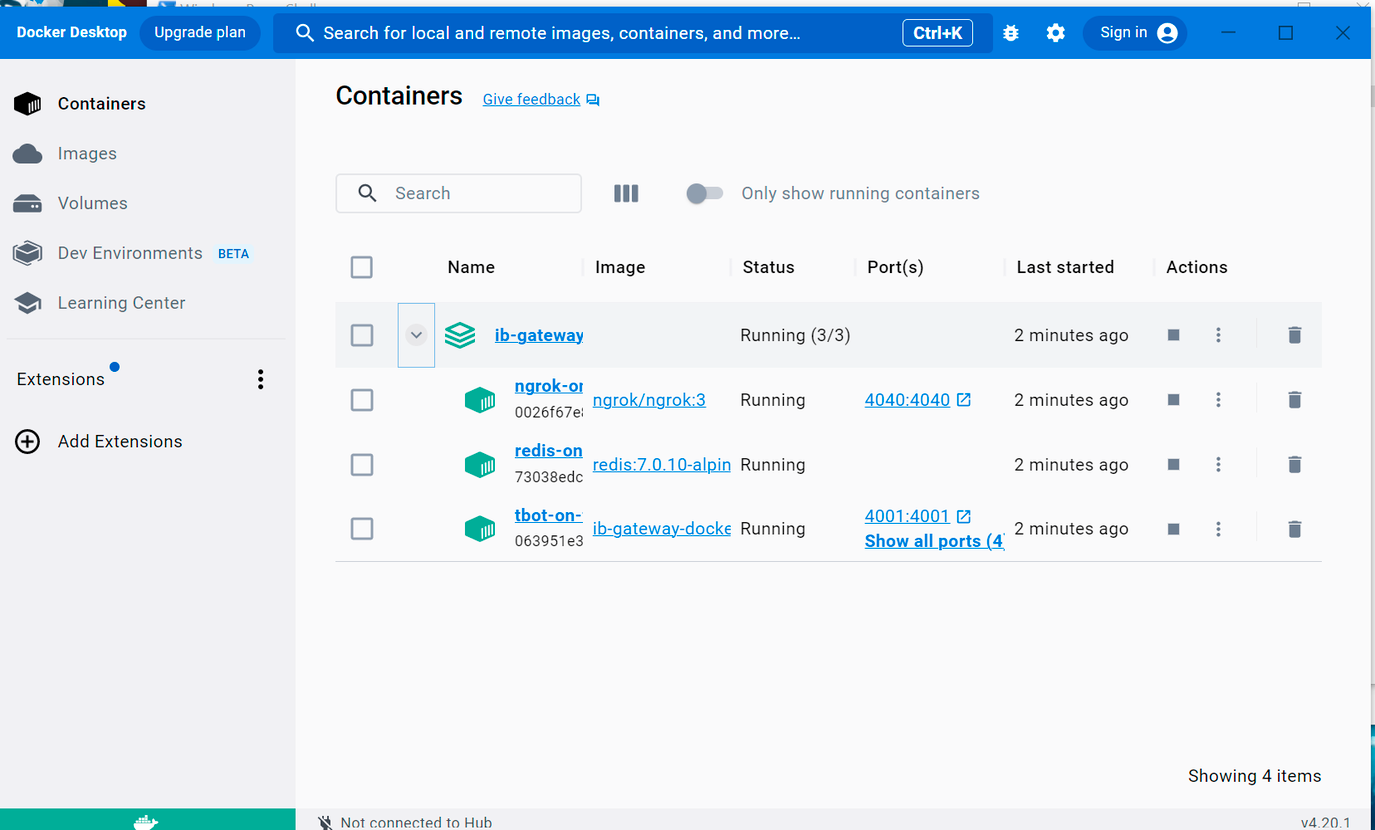
Task: Click the whale icon in the bottom bar
Action: point(146,821)
